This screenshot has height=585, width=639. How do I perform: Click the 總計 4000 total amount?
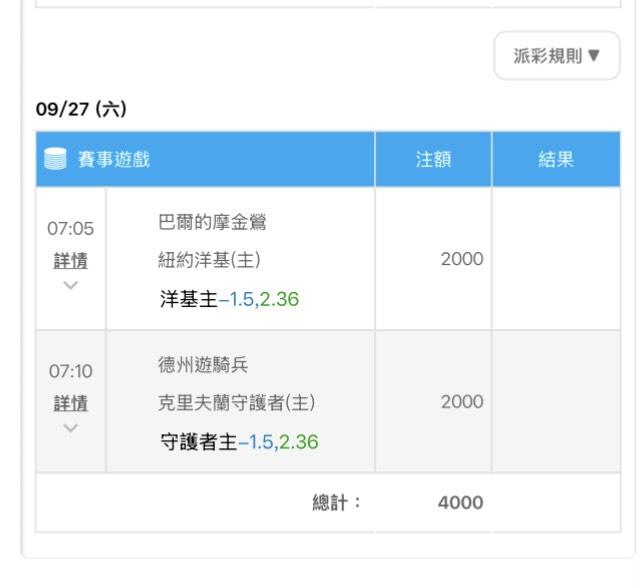pyautogui.click(x=461, y=503)
